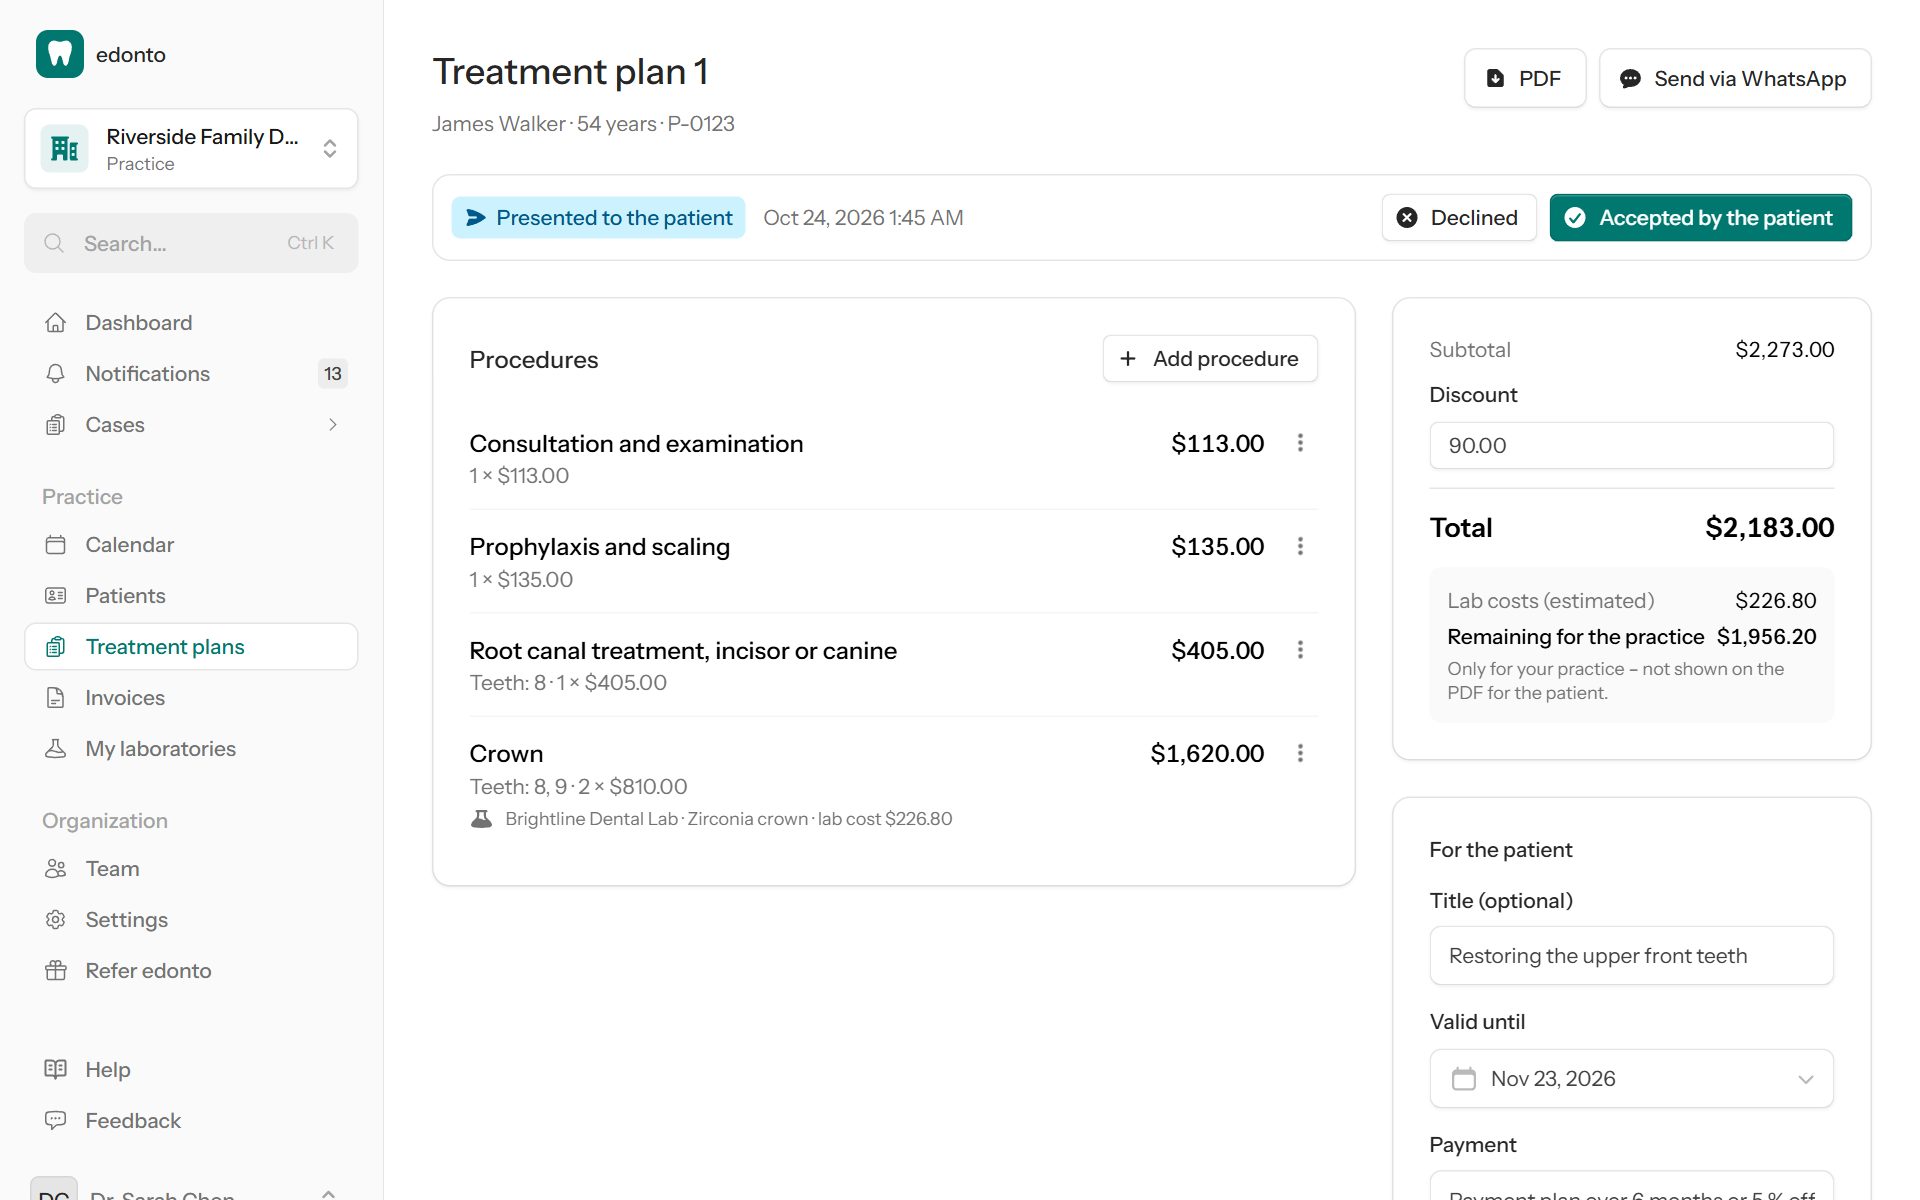
Task: Open options for Root canal treatment
Action: click(1300, 650)
